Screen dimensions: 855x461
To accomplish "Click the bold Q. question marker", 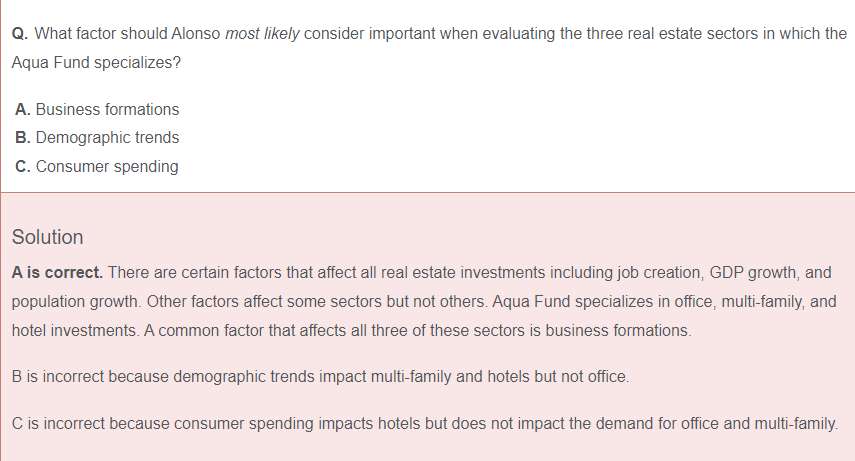I will 20,34.
